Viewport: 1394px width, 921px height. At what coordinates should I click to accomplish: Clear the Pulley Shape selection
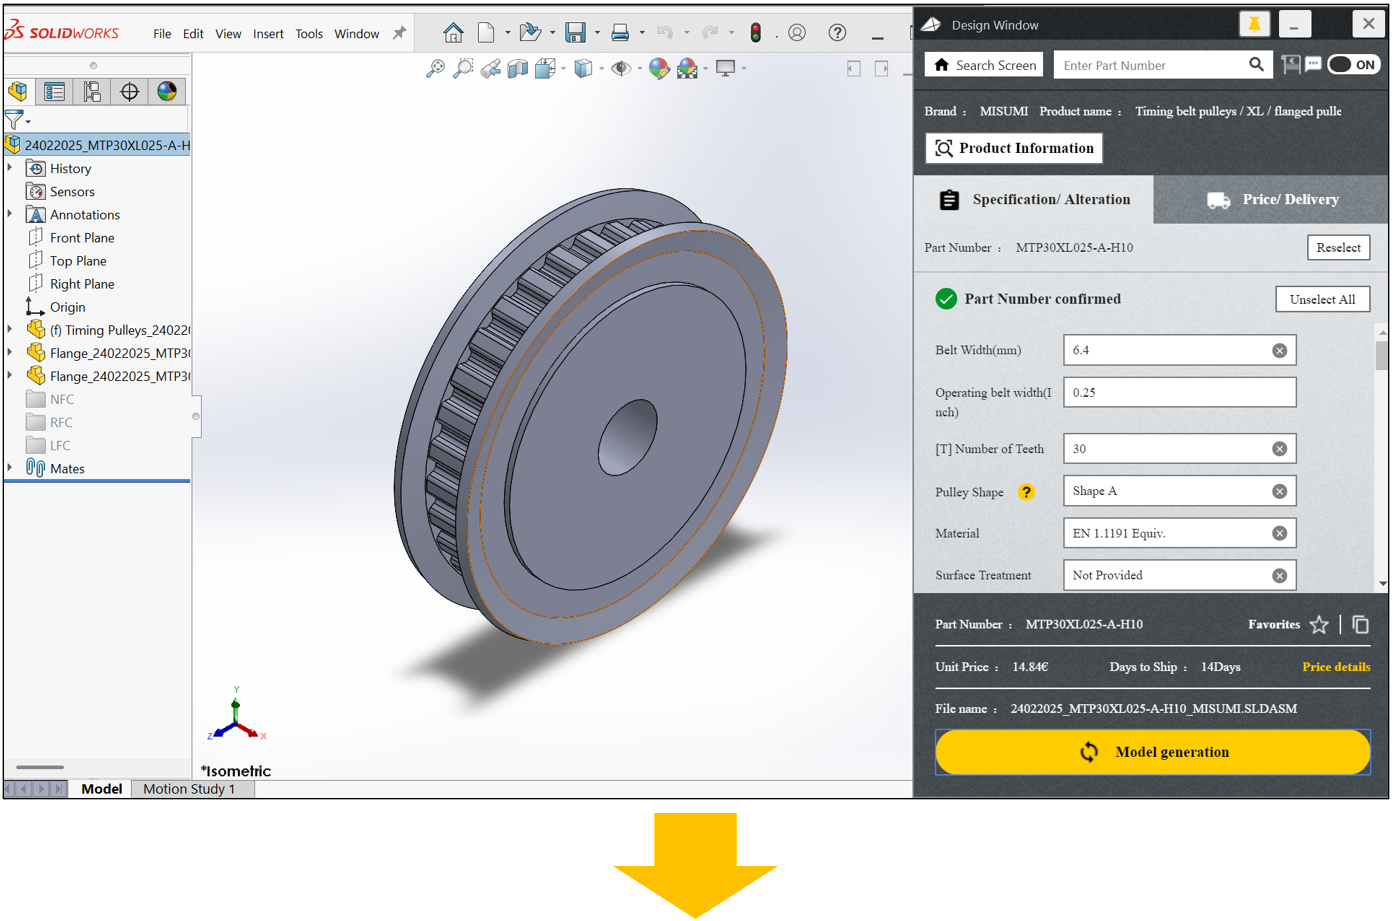click(1279, 492)
